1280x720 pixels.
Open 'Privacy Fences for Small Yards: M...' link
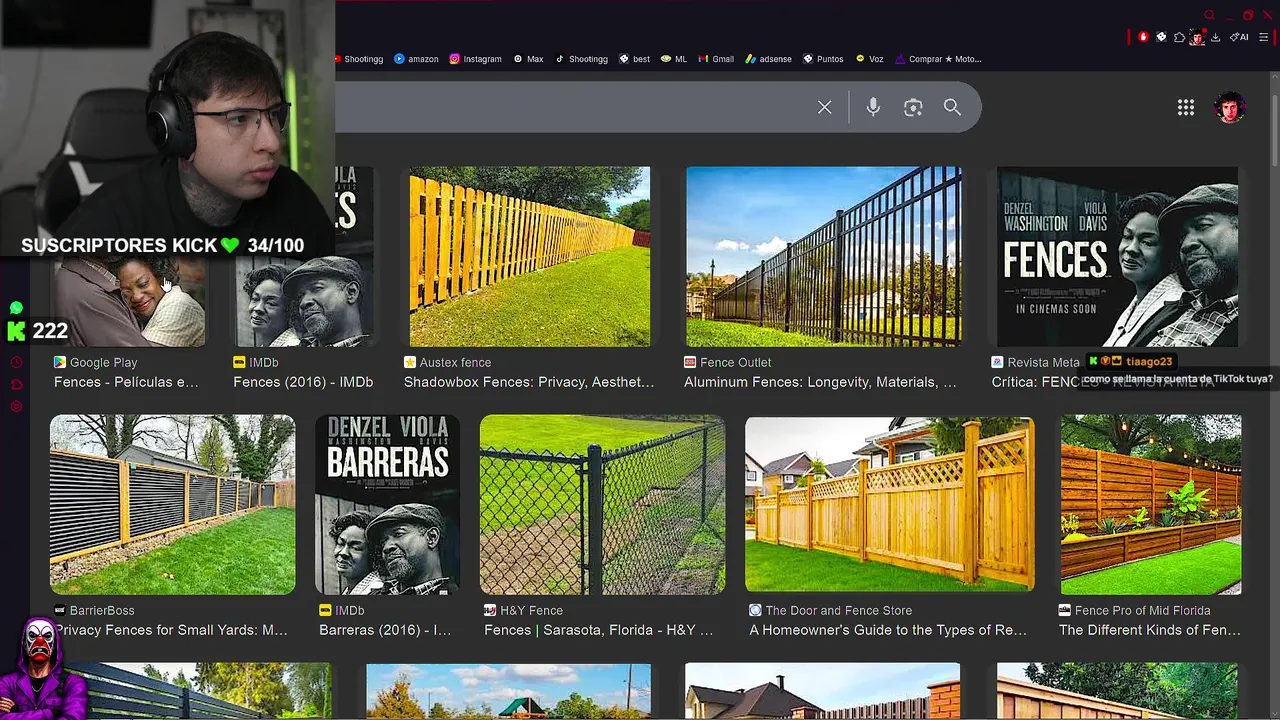click(171, 630)
